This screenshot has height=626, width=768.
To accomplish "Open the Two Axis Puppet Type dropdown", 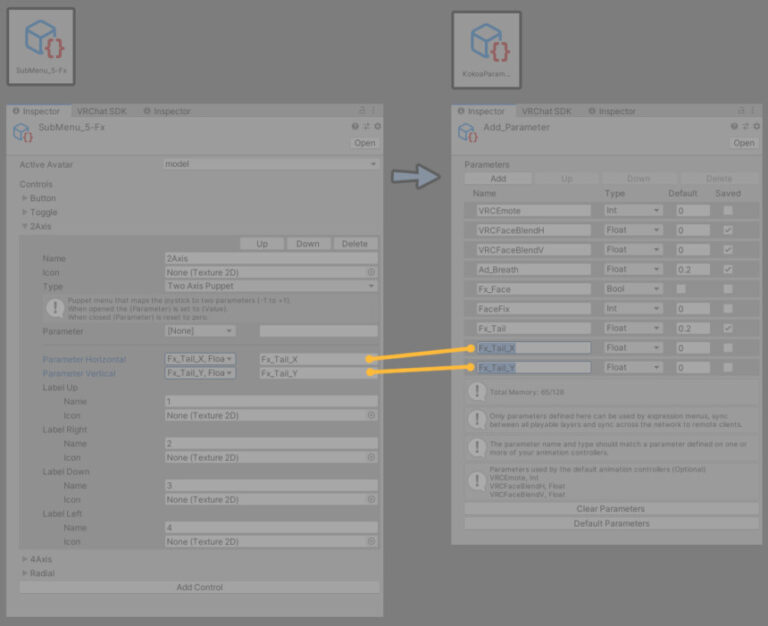I will [x=270, y=286].
